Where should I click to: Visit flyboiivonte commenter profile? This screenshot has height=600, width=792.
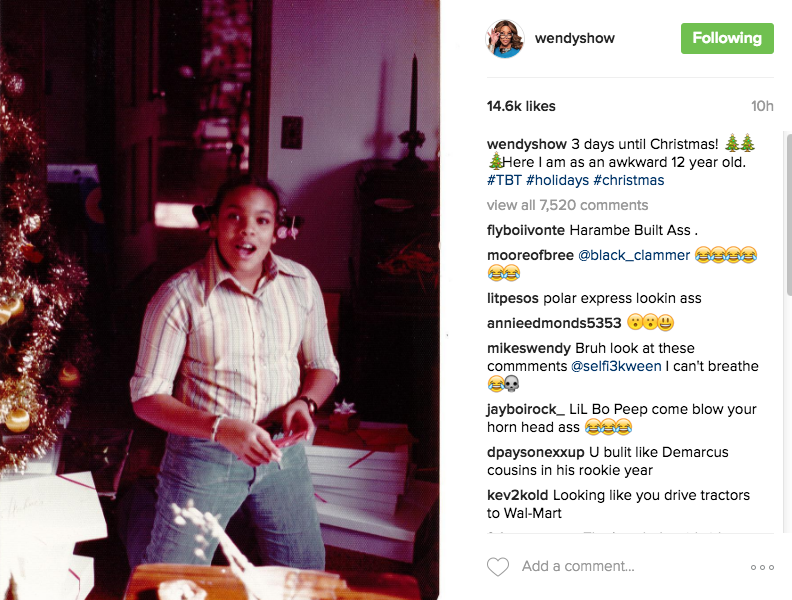(x=526, y=230)
